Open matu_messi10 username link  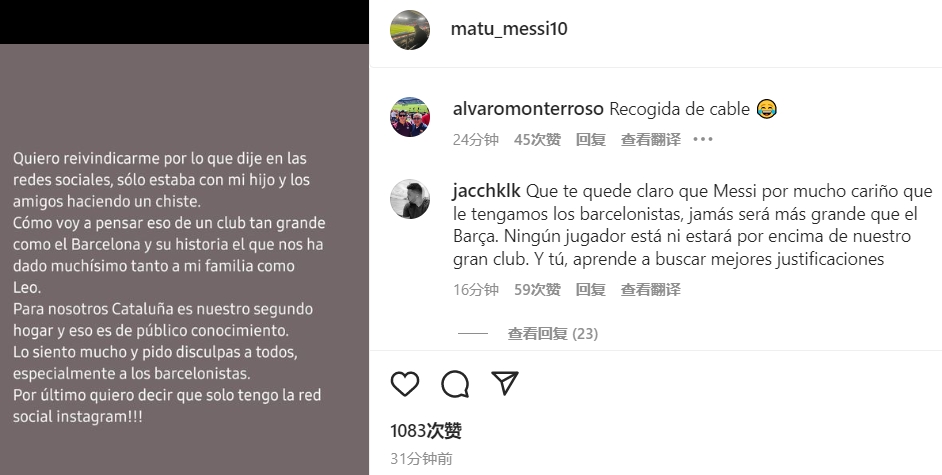[509, 29]
